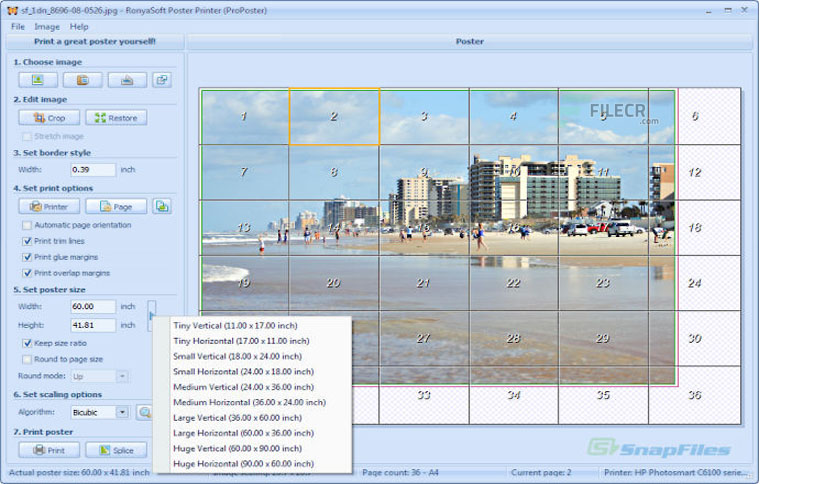Pick Large Horizontal (60.00 x 36.00 inch)
Viewport: 836px width, 484px height.
252,433
